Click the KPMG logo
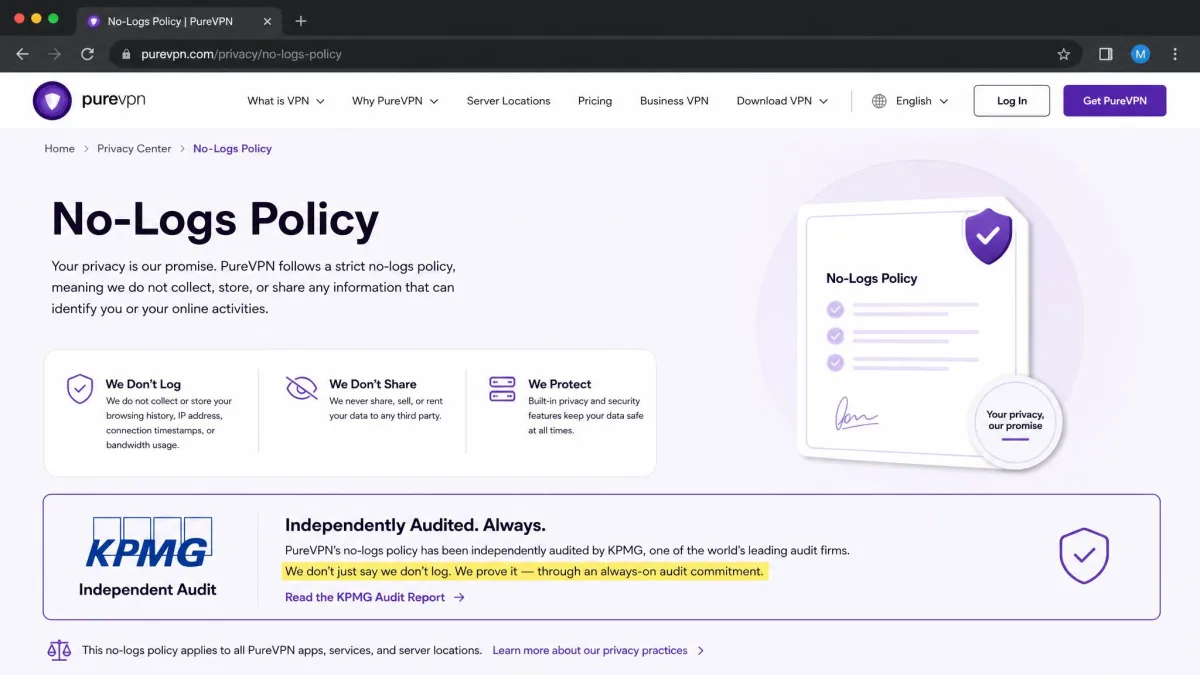This screenshot has height=675, width=1200. (148, 544)
